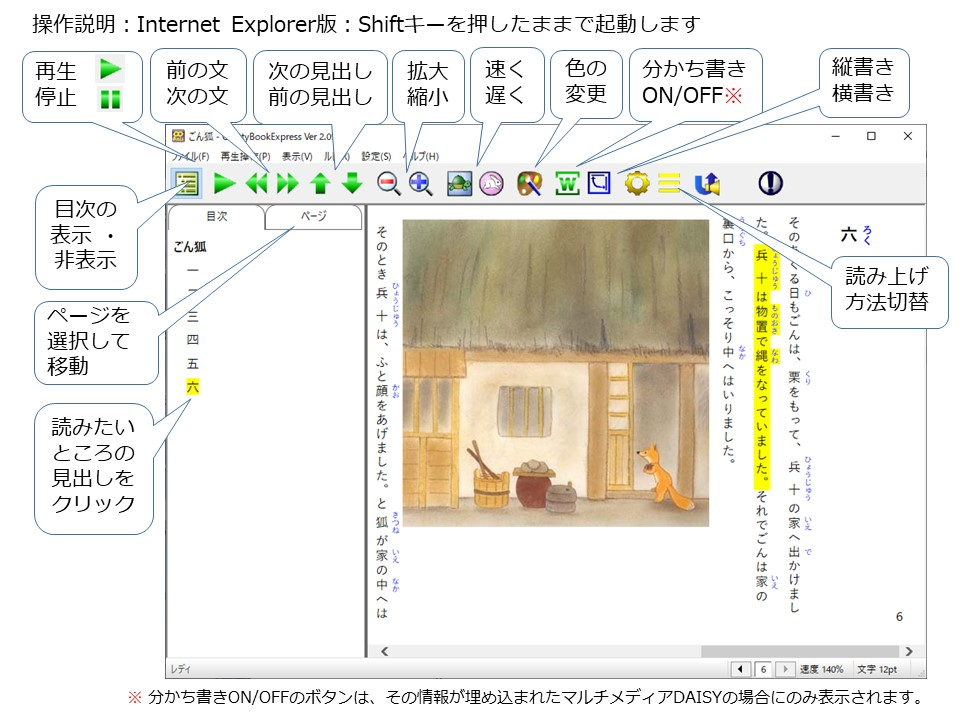This screenshot has width=960, height=720.
Task: Click the scroll-right arrow of the horizontal scrollbar
Action: [x=909, y=651]
